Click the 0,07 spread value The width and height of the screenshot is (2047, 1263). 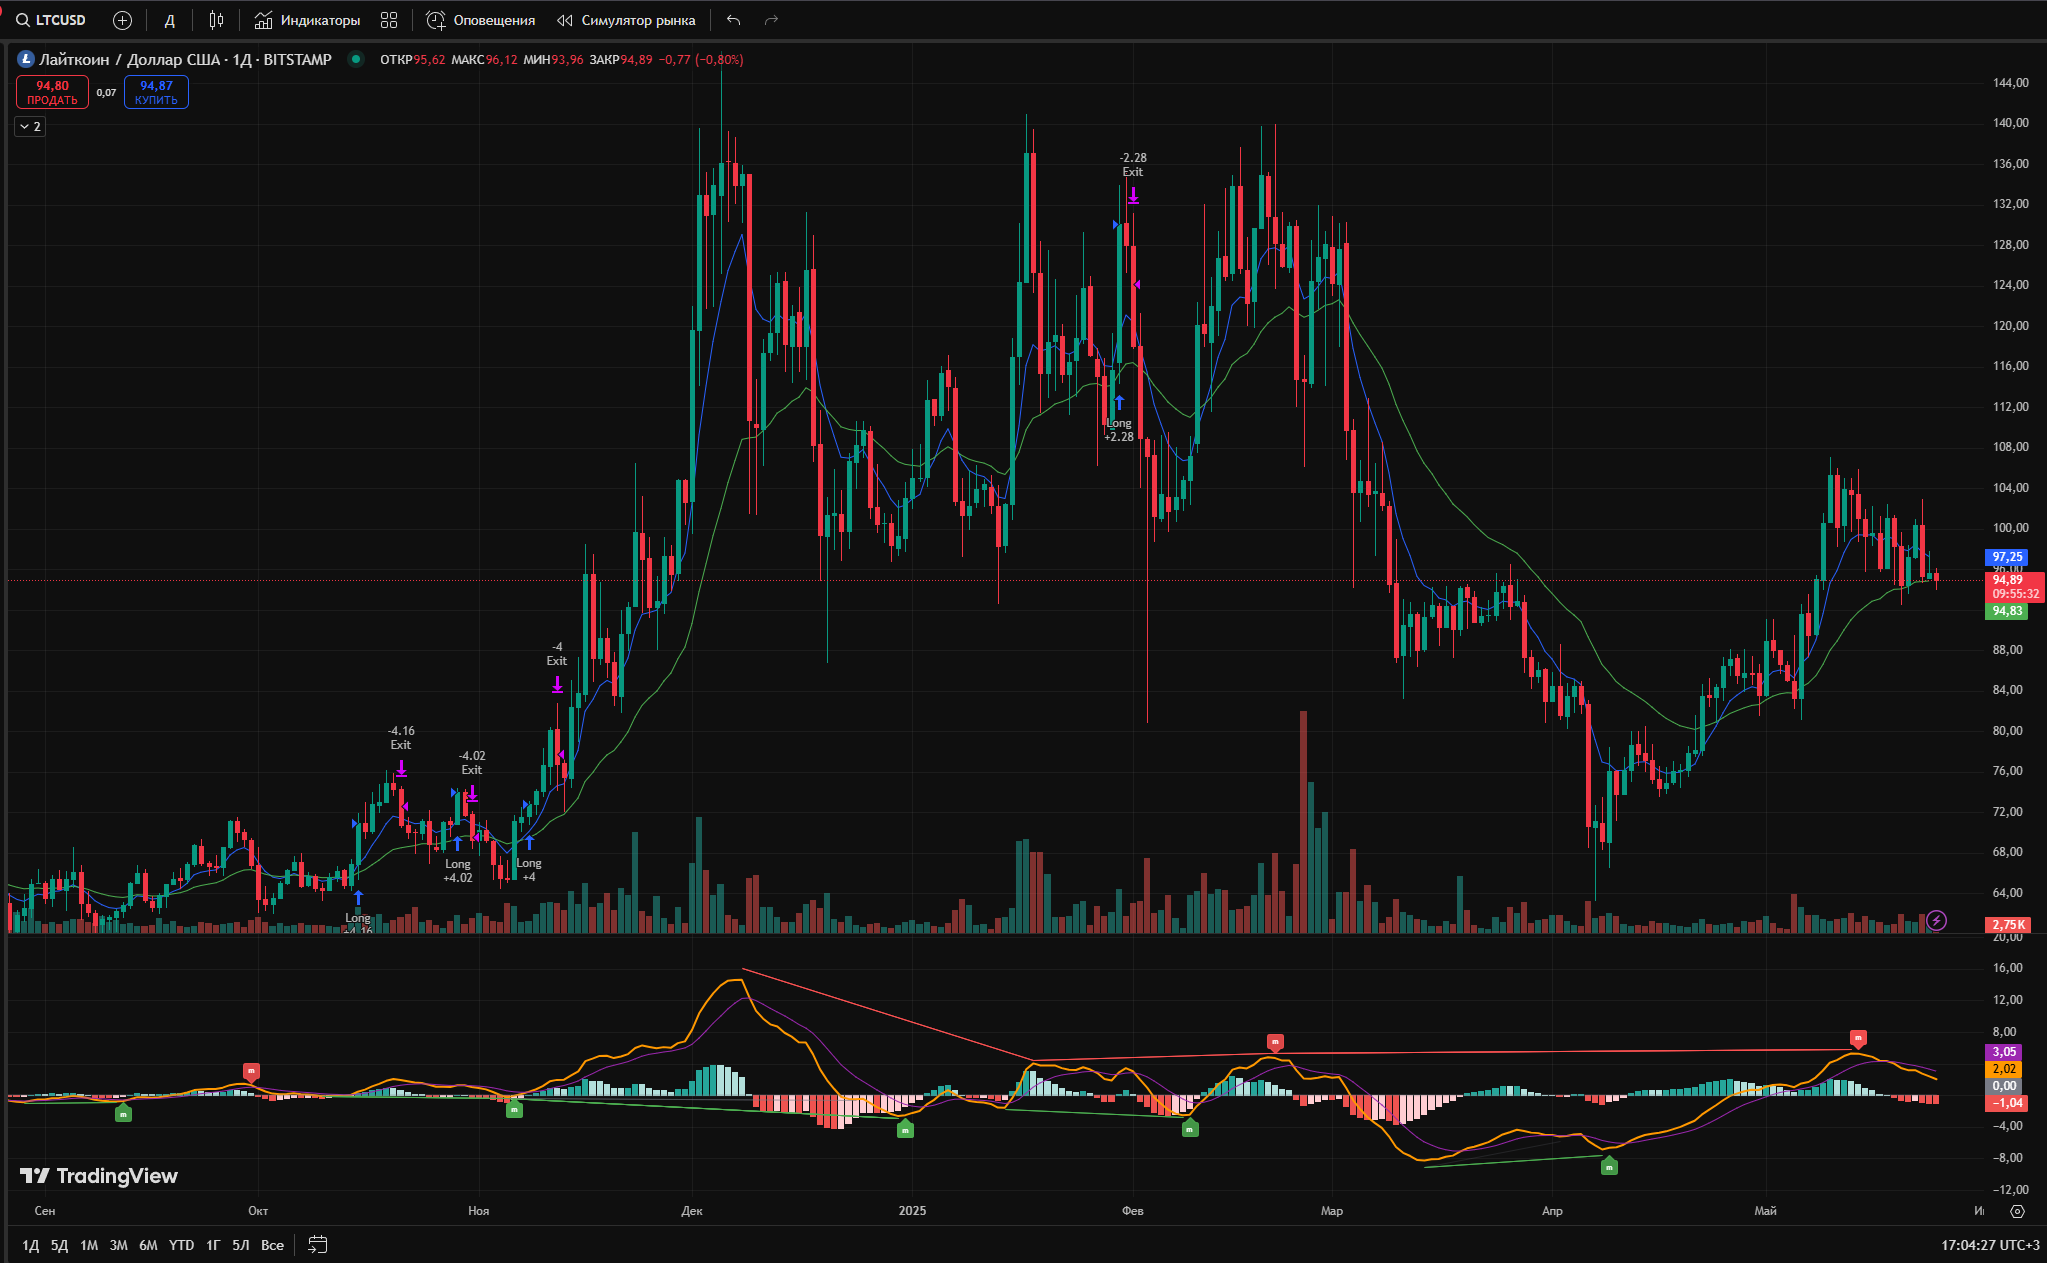click(106, 93)
